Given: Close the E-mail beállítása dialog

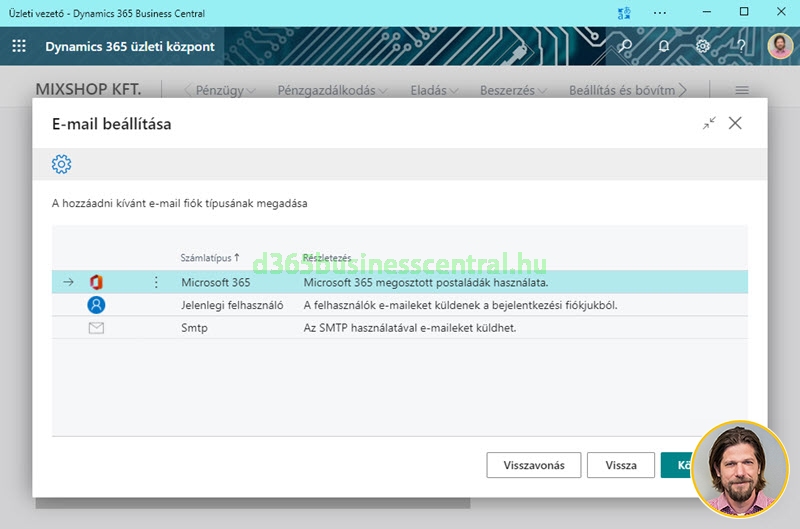Looking at the screenshot, I should pos(735,123).
